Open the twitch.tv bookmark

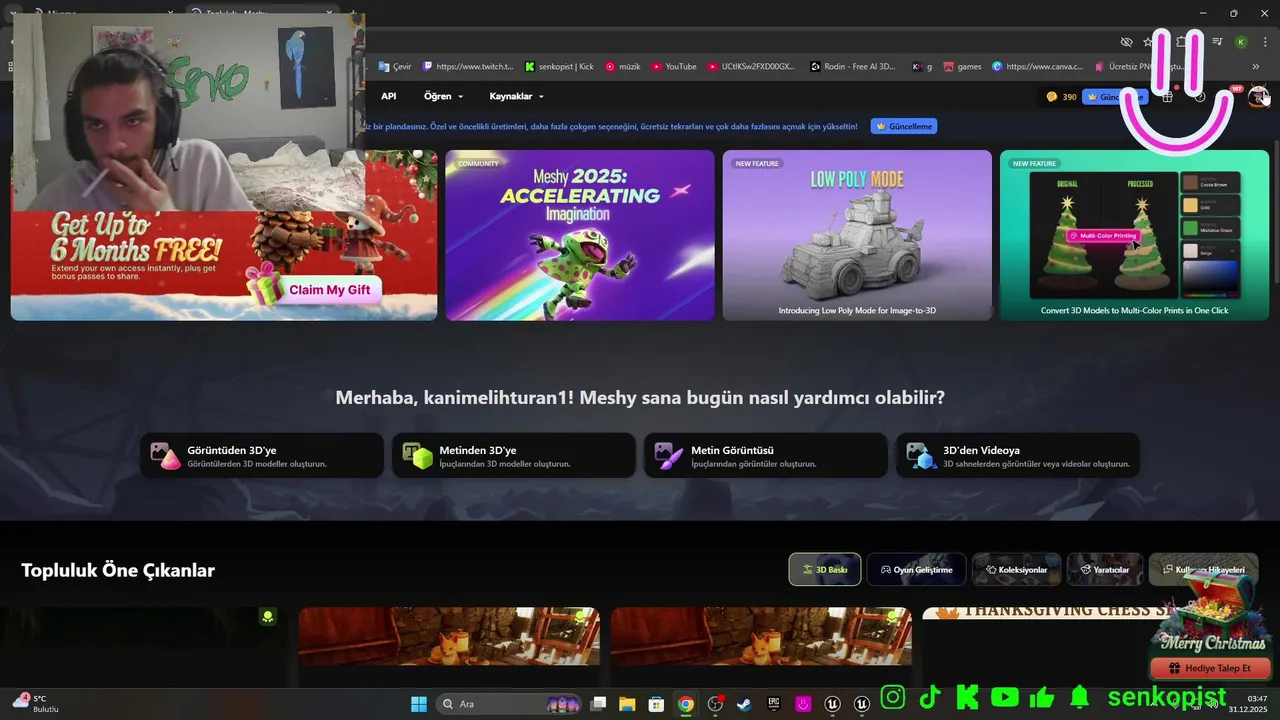(x=468, y=67)
